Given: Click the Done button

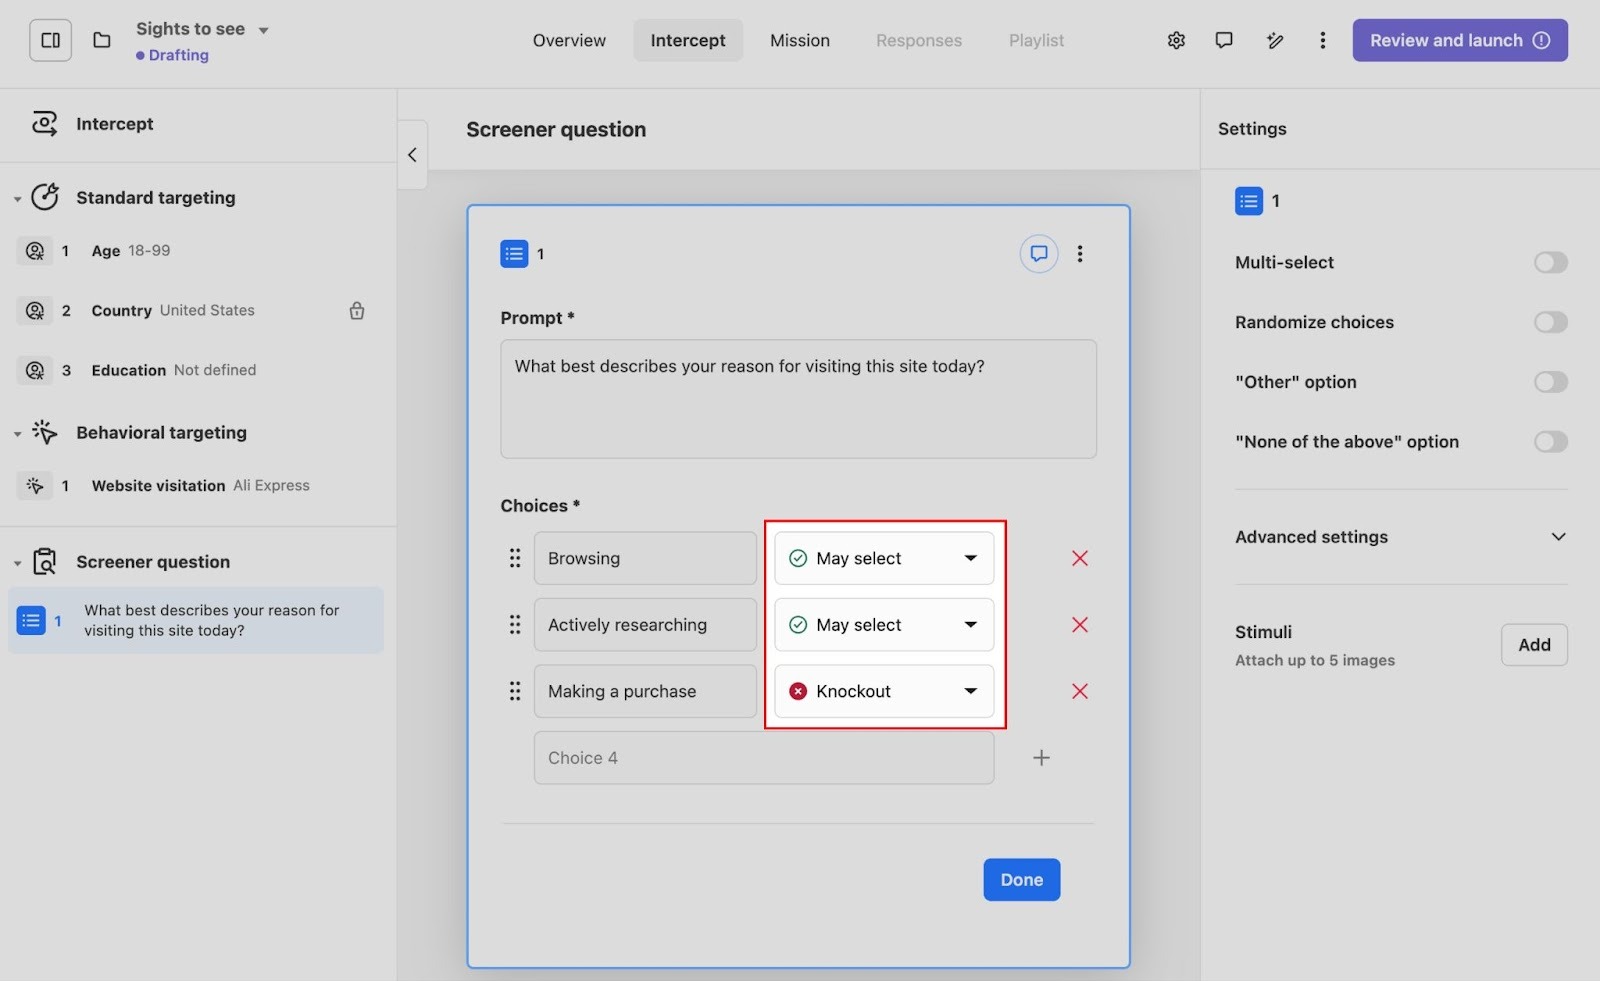Looking at the screenshot, I should (1021, 880).
